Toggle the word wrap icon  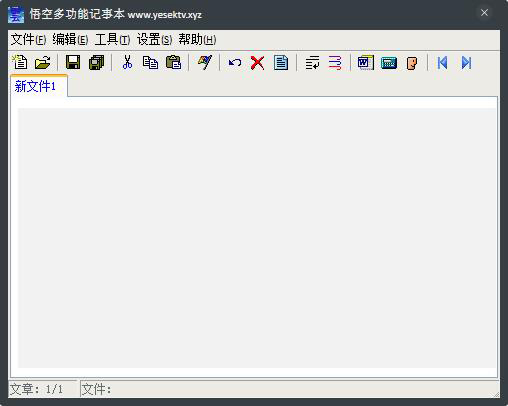(312, 62)
